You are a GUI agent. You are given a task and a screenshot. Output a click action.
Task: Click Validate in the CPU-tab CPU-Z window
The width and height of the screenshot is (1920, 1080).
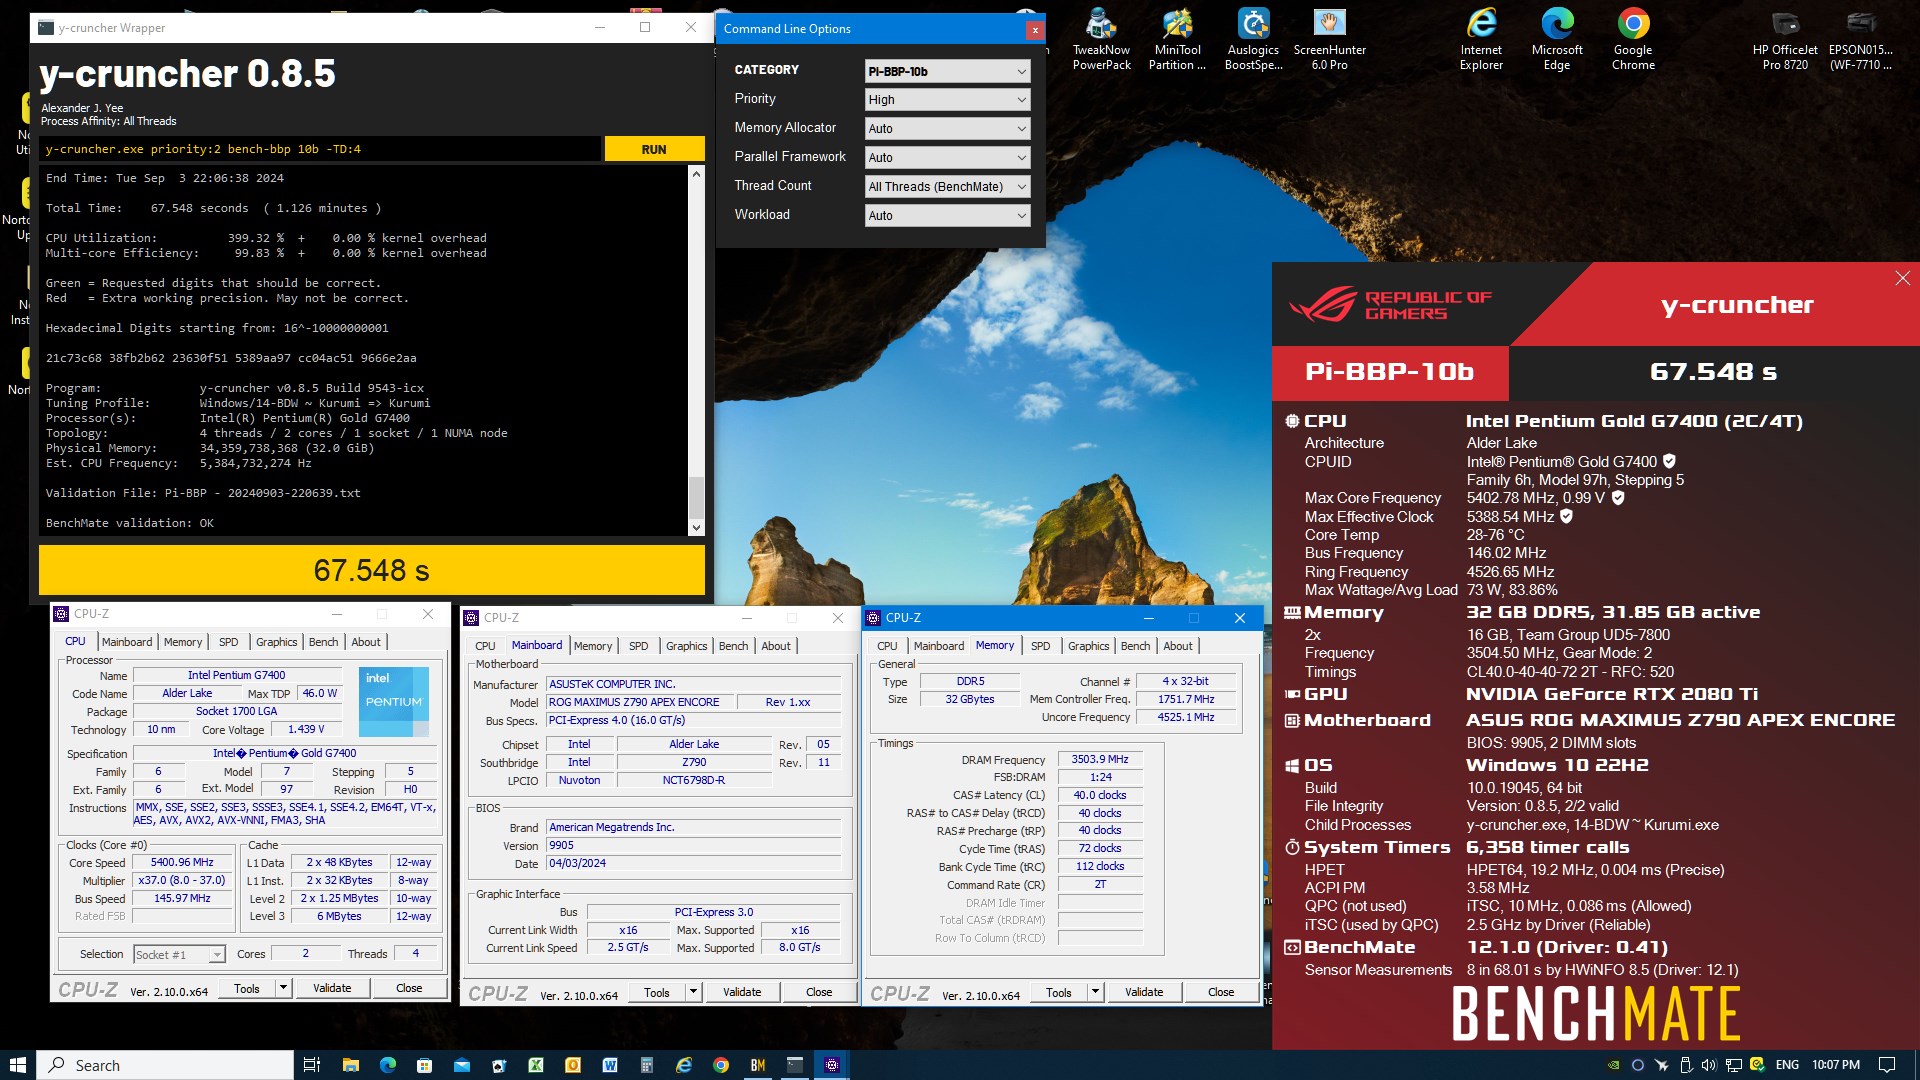point(332,988)
